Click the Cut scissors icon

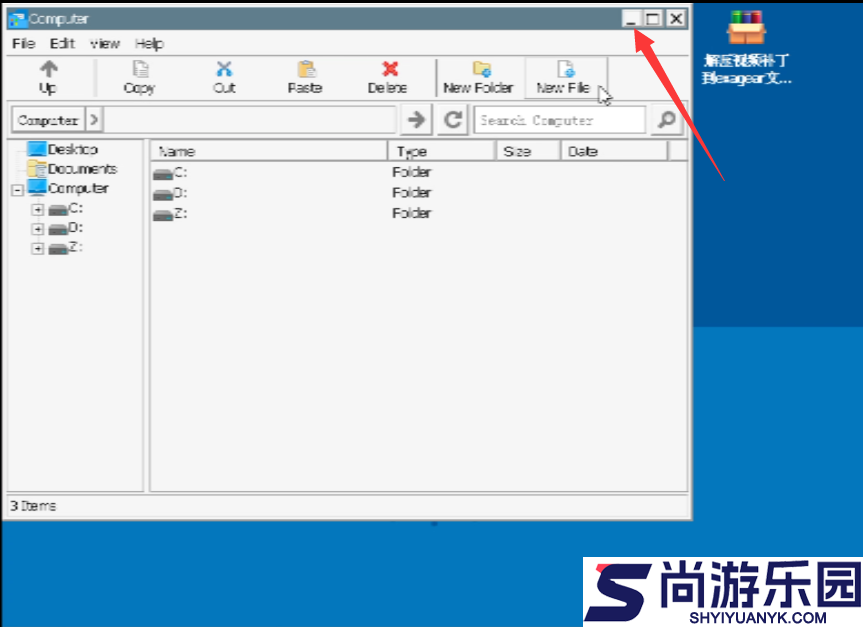click(x=224, y=69)
